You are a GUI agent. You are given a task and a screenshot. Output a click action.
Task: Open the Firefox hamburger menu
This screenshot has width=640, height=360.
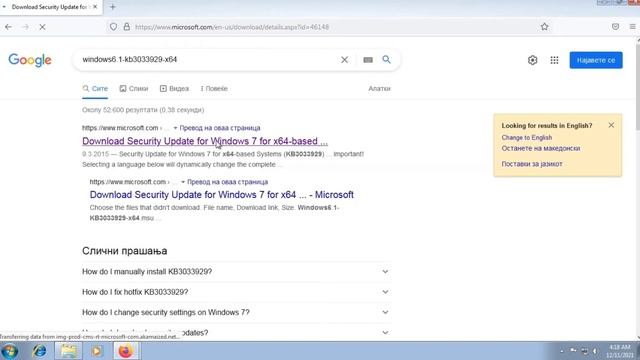tap(632, 27)
